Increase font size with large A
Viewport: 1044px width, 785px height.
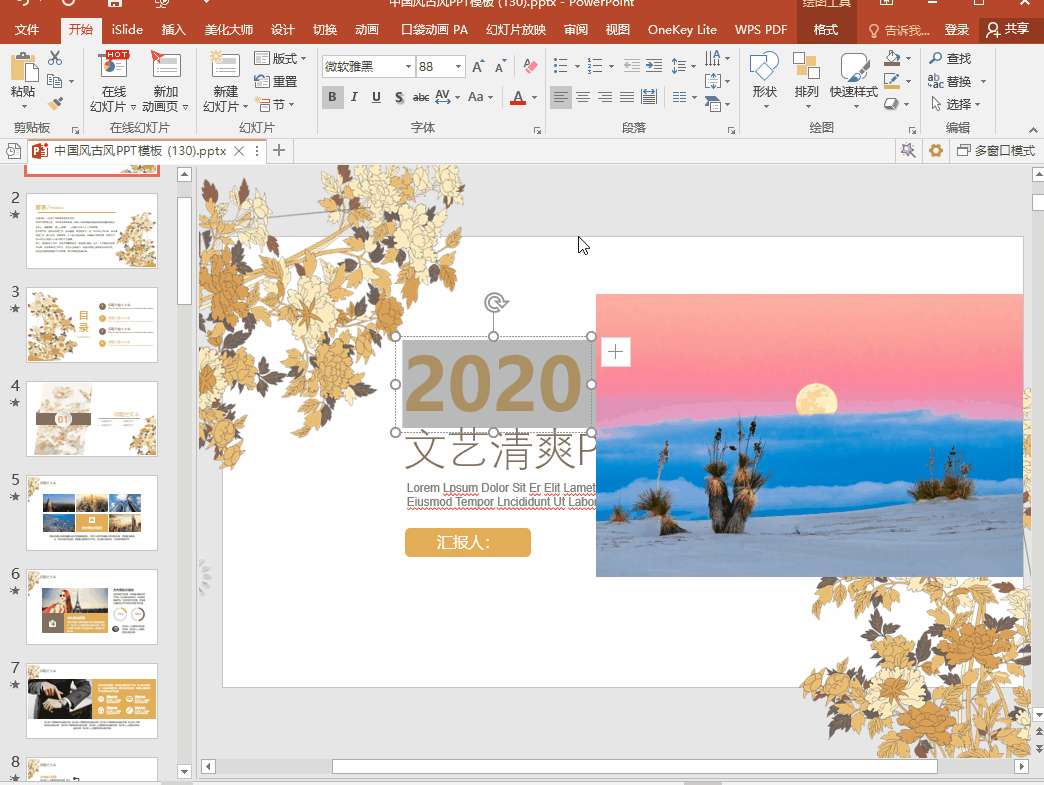(x=477, y=67)
